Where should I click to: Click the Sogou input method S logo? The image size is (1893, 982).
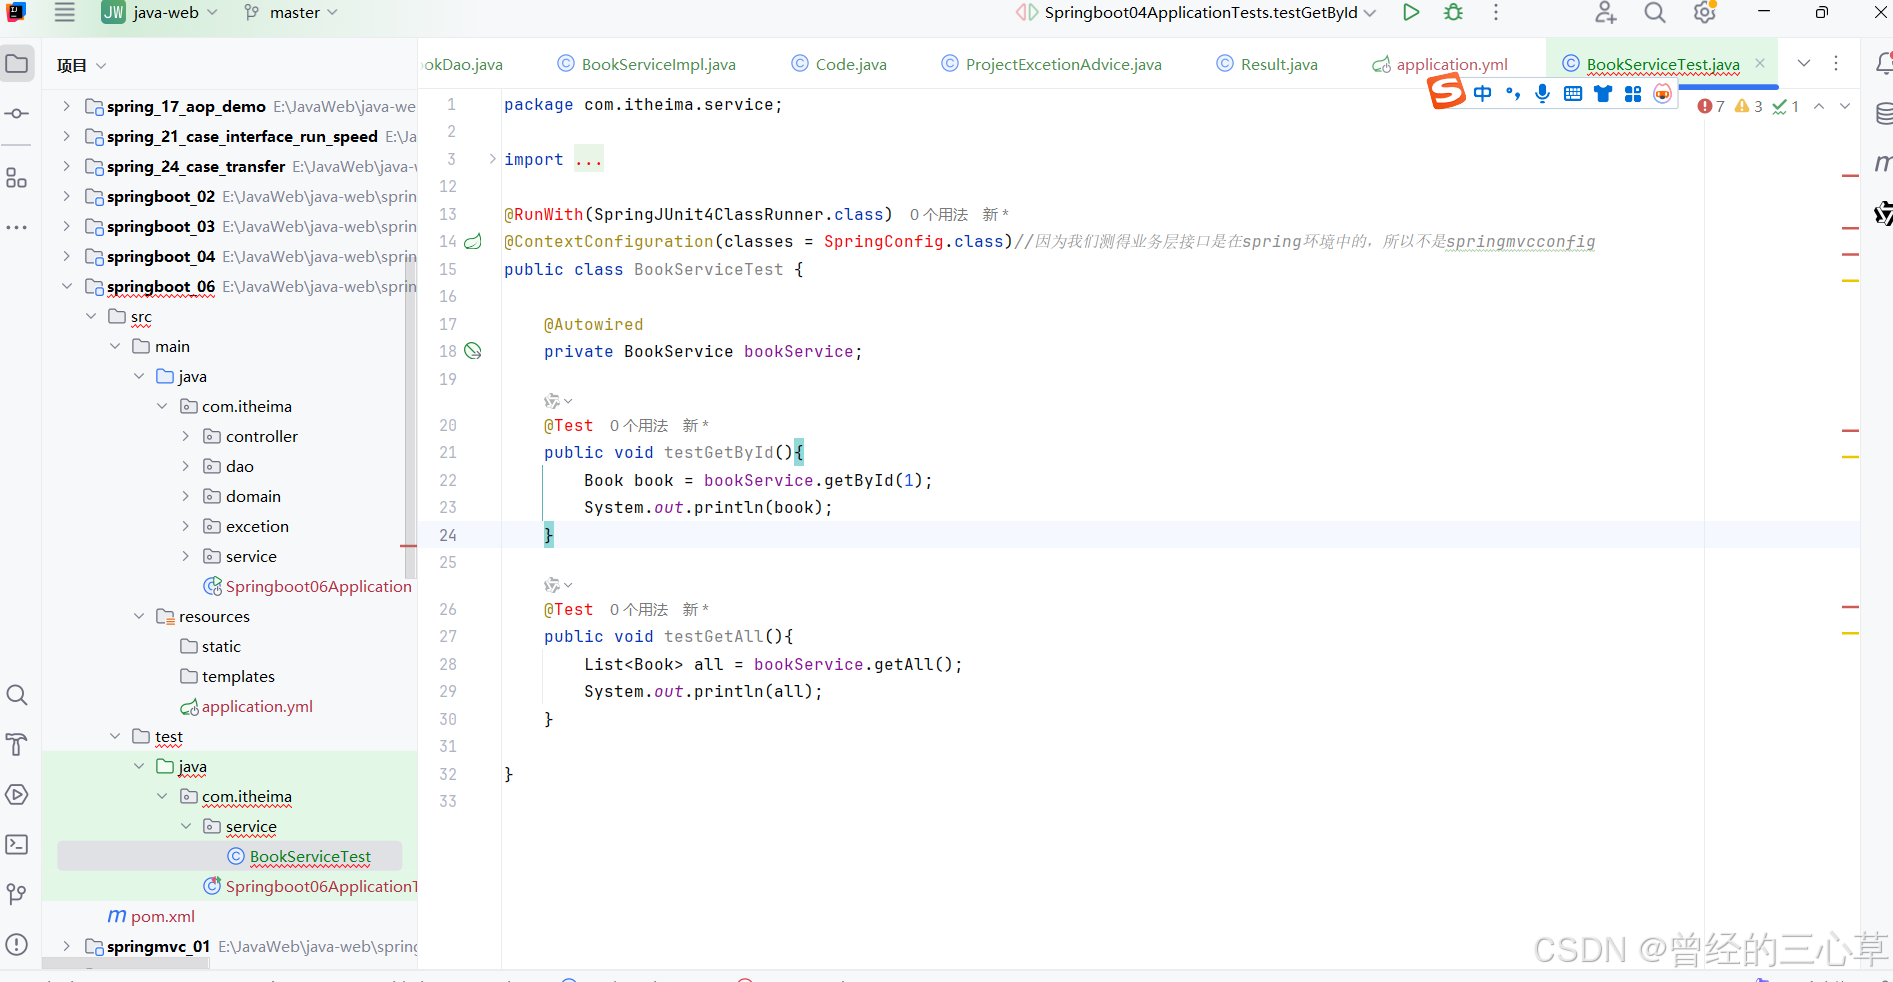click(1446, 92)
